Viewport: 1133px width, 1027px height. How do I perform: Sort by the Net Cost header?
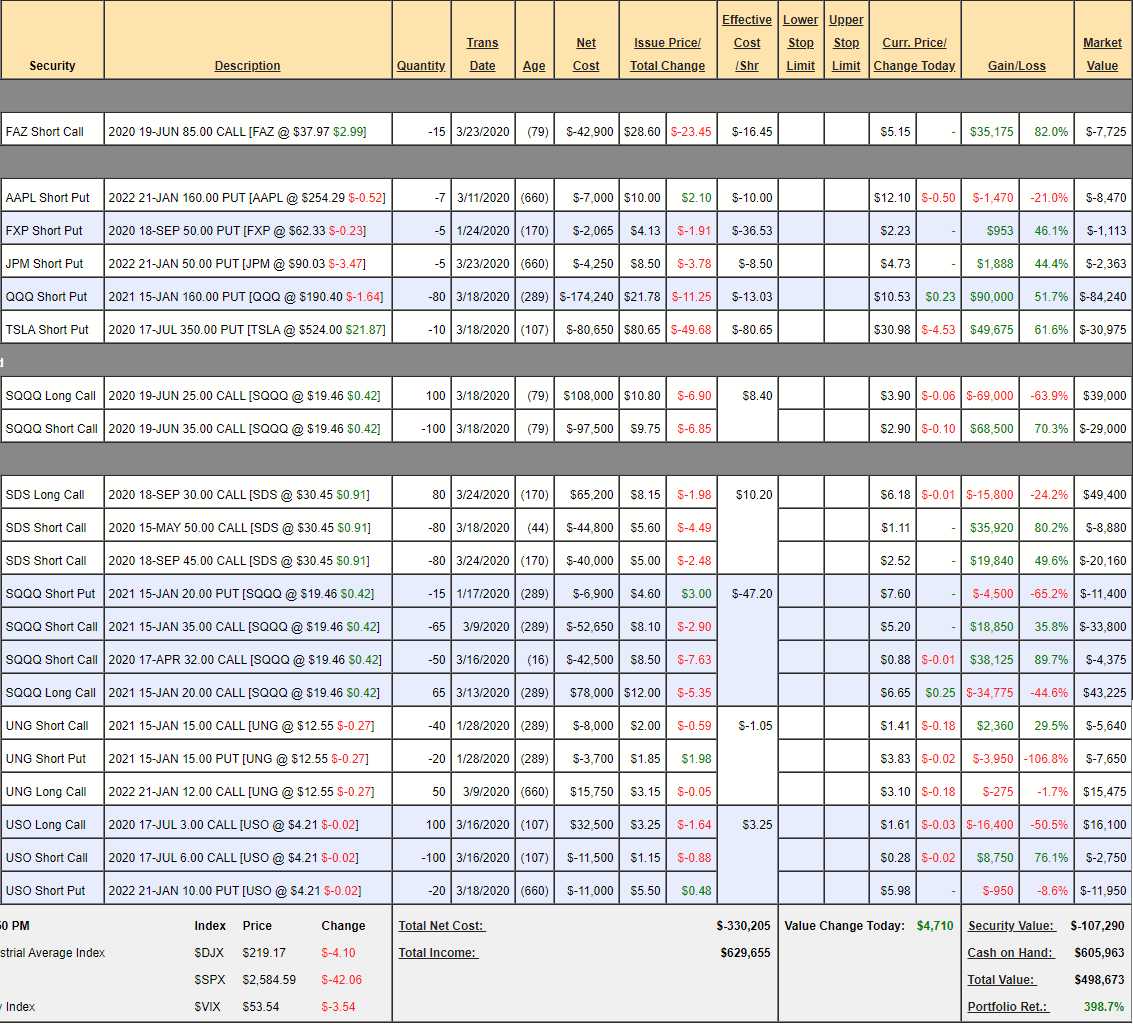586,54
